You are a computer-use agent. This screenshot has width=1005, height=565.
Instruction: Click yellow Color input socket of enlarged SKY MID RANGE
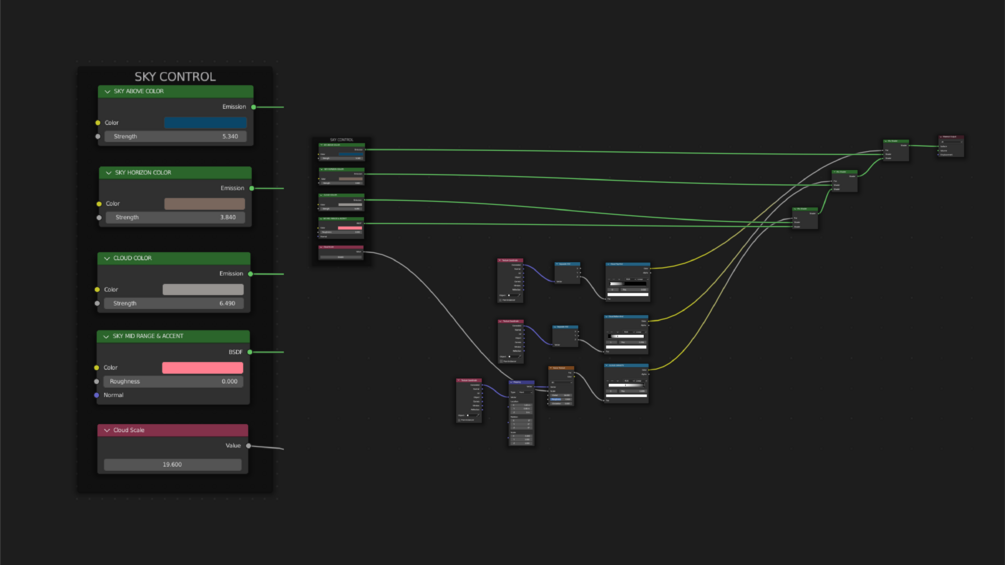click(x=97, y=368)
